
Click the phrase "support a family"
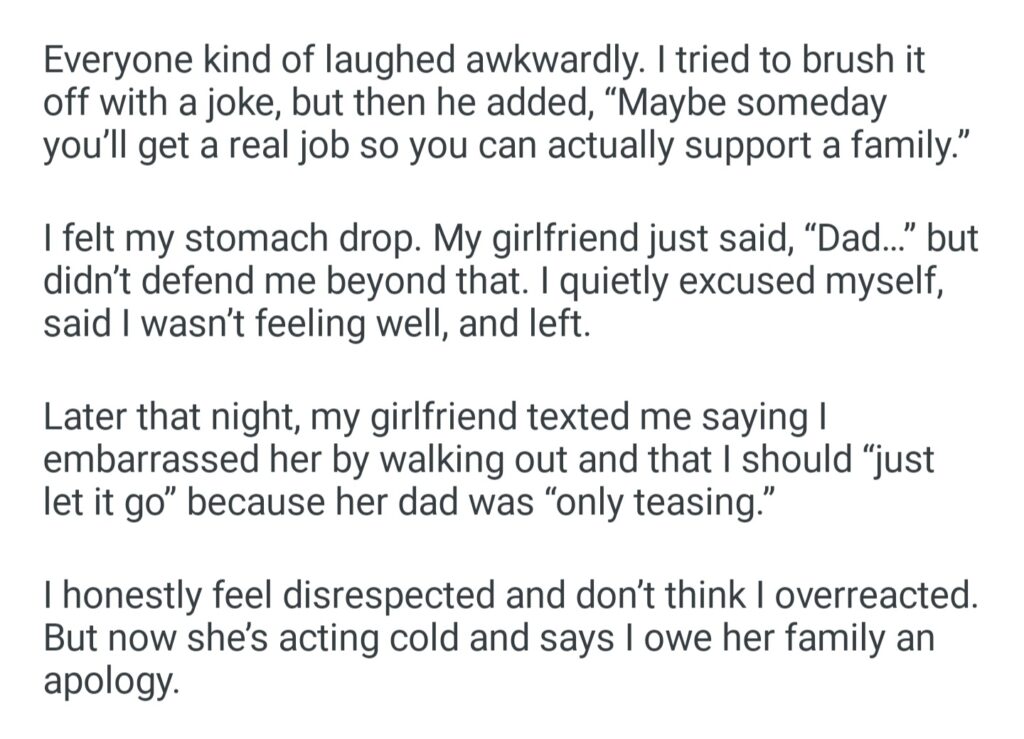point(802,146)
